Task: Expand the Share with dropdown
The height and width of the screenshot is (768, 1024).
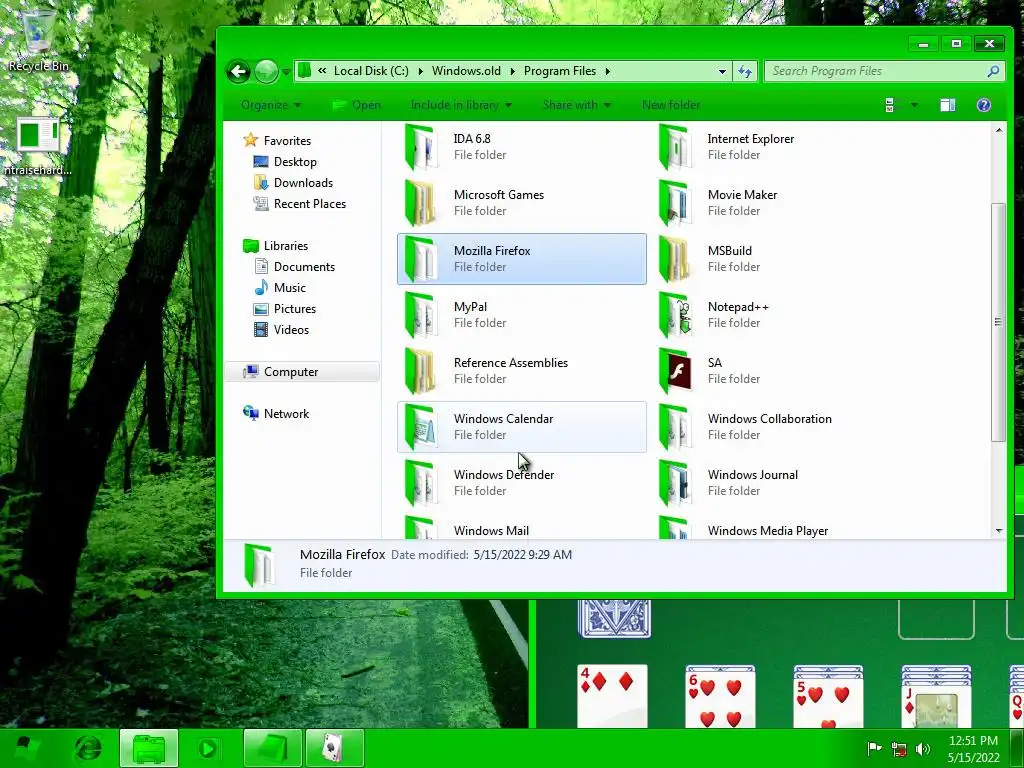Action: coord(577,105)
